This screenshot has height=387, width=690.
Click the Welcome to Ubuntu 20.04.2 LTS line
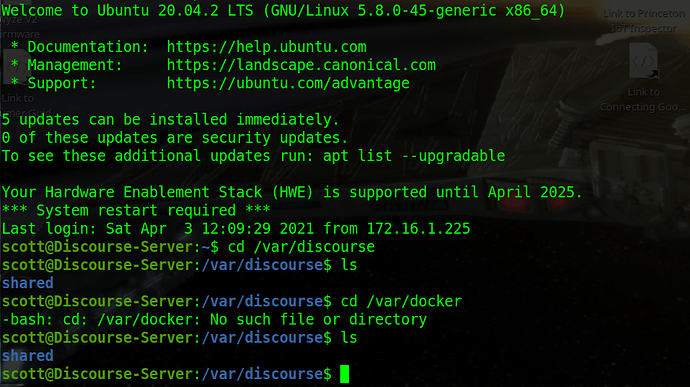283,10
